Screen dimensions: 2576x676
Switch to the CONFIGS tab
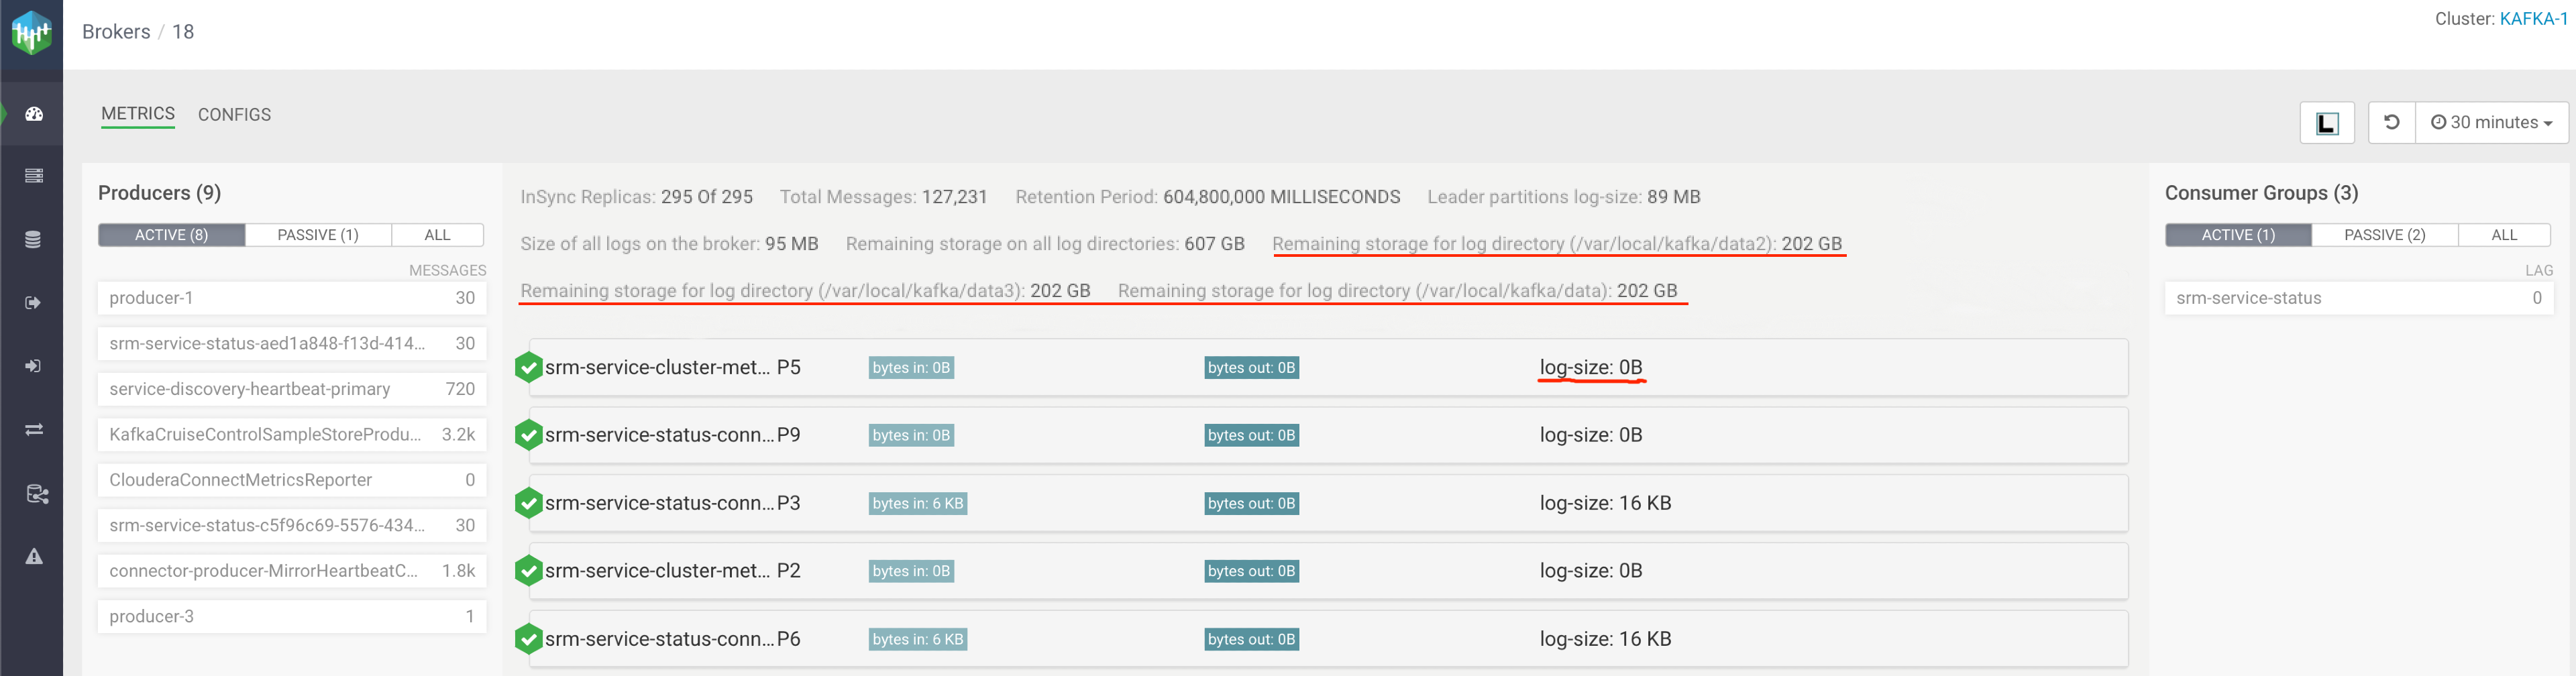pyautogui.click(x=234, y=115)
